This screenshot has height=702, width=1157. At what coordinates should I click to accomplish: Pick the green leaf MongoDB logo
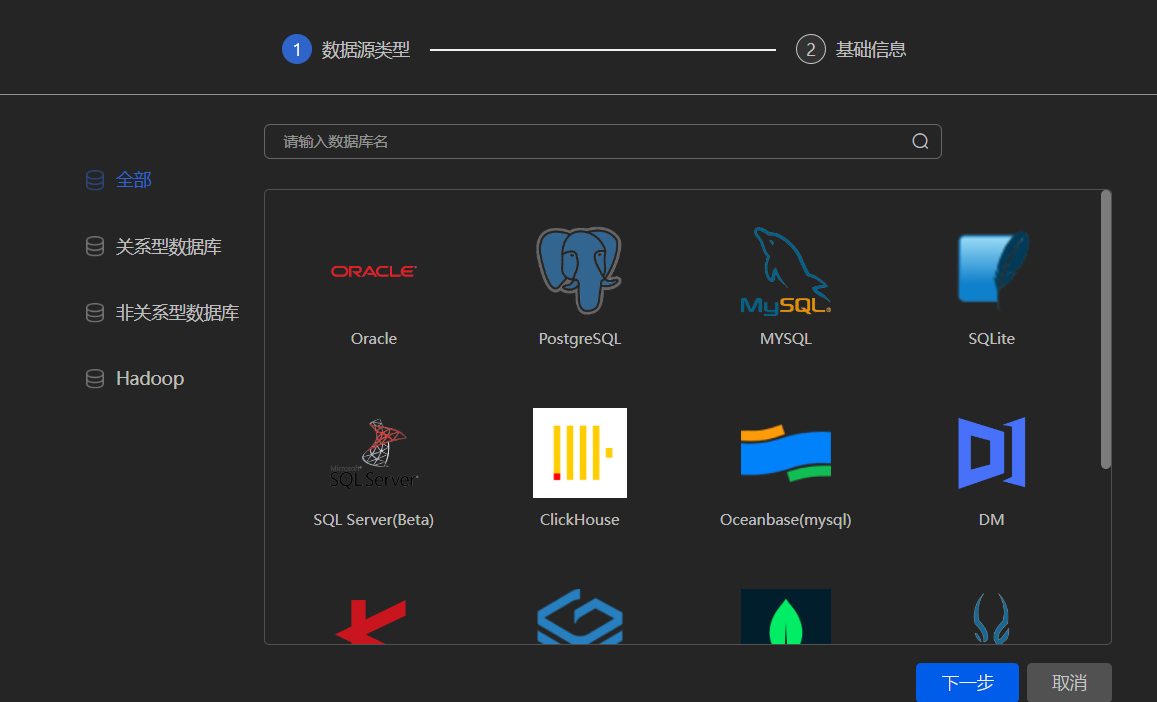[x=786, y=616]
